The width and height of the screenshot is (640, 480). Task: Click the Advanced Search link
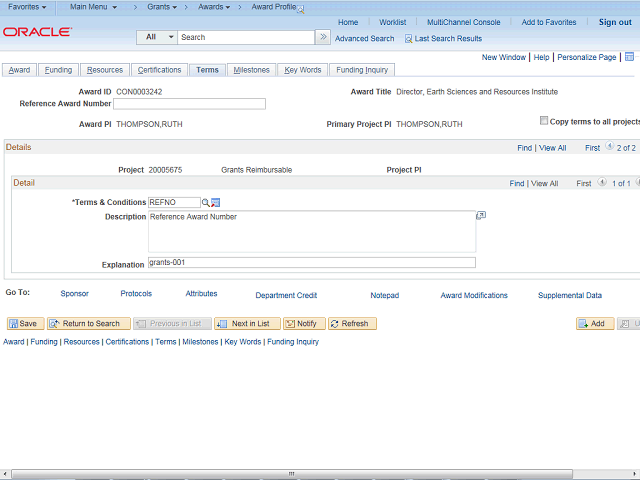pyautogui.click(x=364, y=39)
